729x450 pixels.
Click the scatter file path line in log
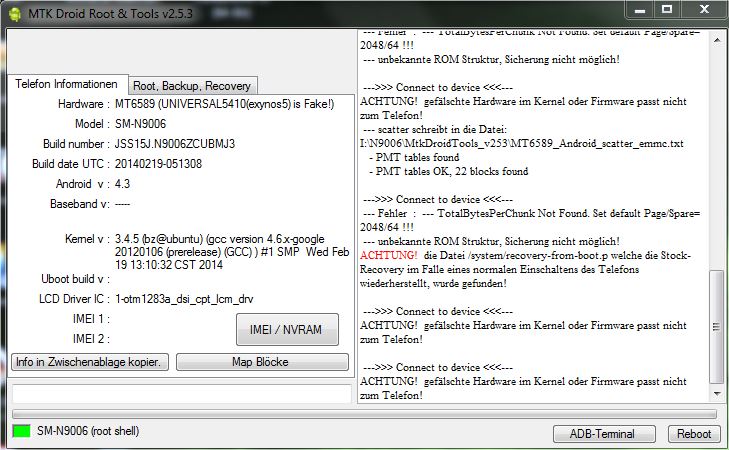pyautogui.click(x=522, y=143)
